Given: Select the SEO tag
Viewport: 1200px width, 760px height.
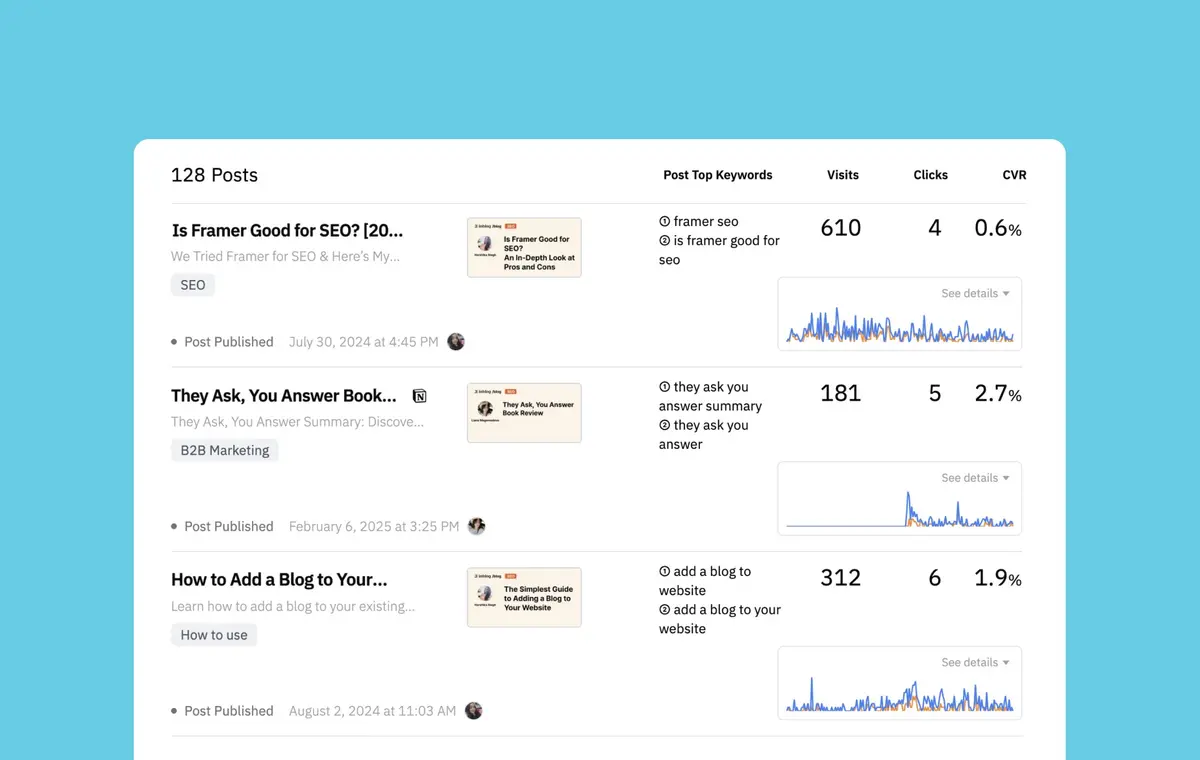Looking at the screenshot, I should click(193, 285).
